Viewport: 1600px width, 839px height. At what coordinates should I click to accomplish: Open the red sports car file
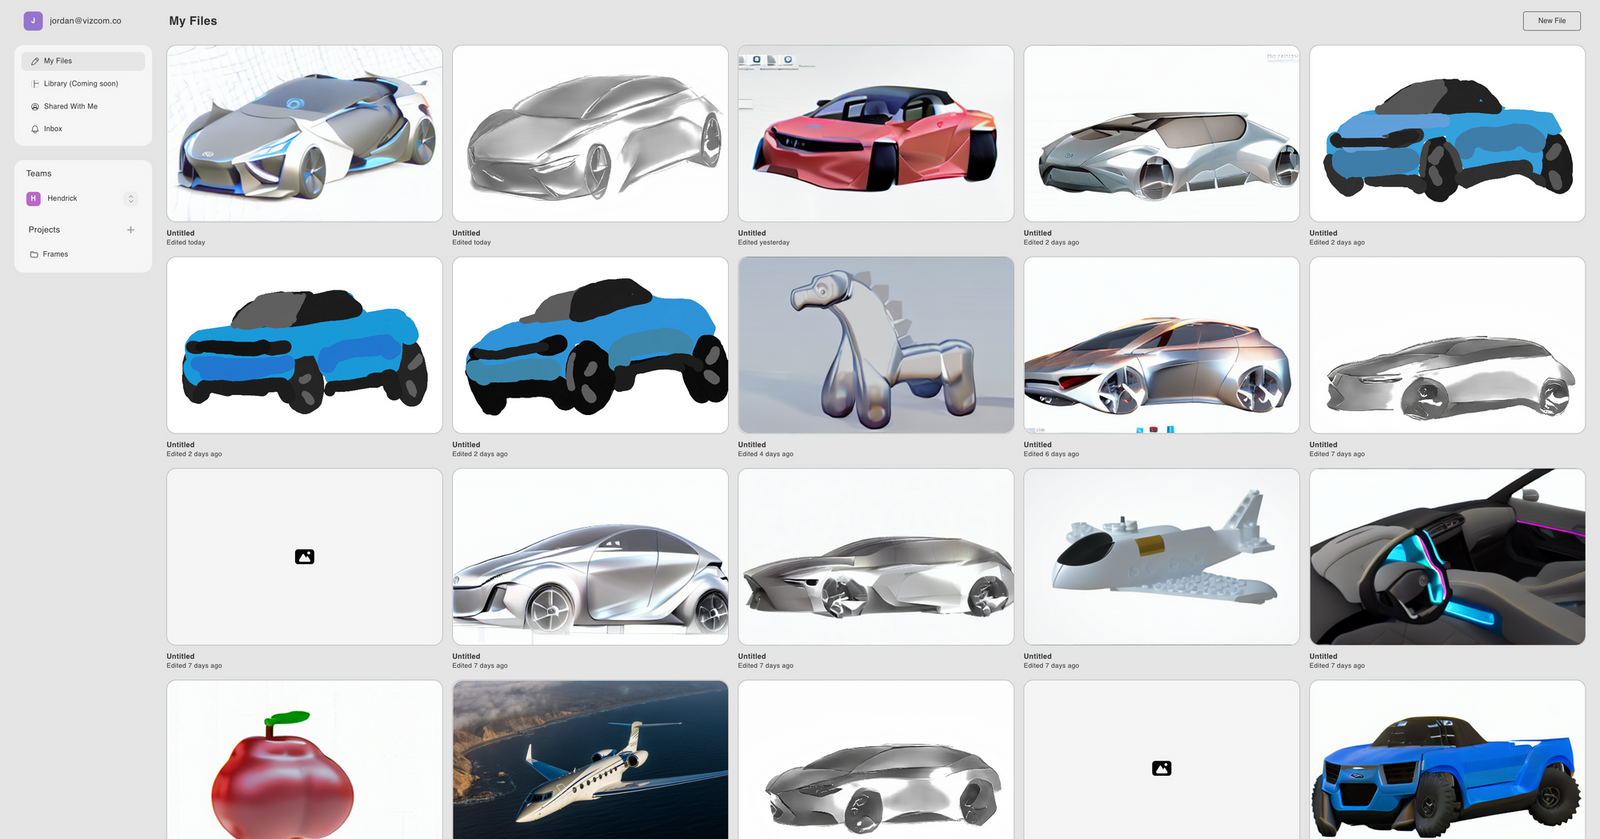tap(875, 133)
